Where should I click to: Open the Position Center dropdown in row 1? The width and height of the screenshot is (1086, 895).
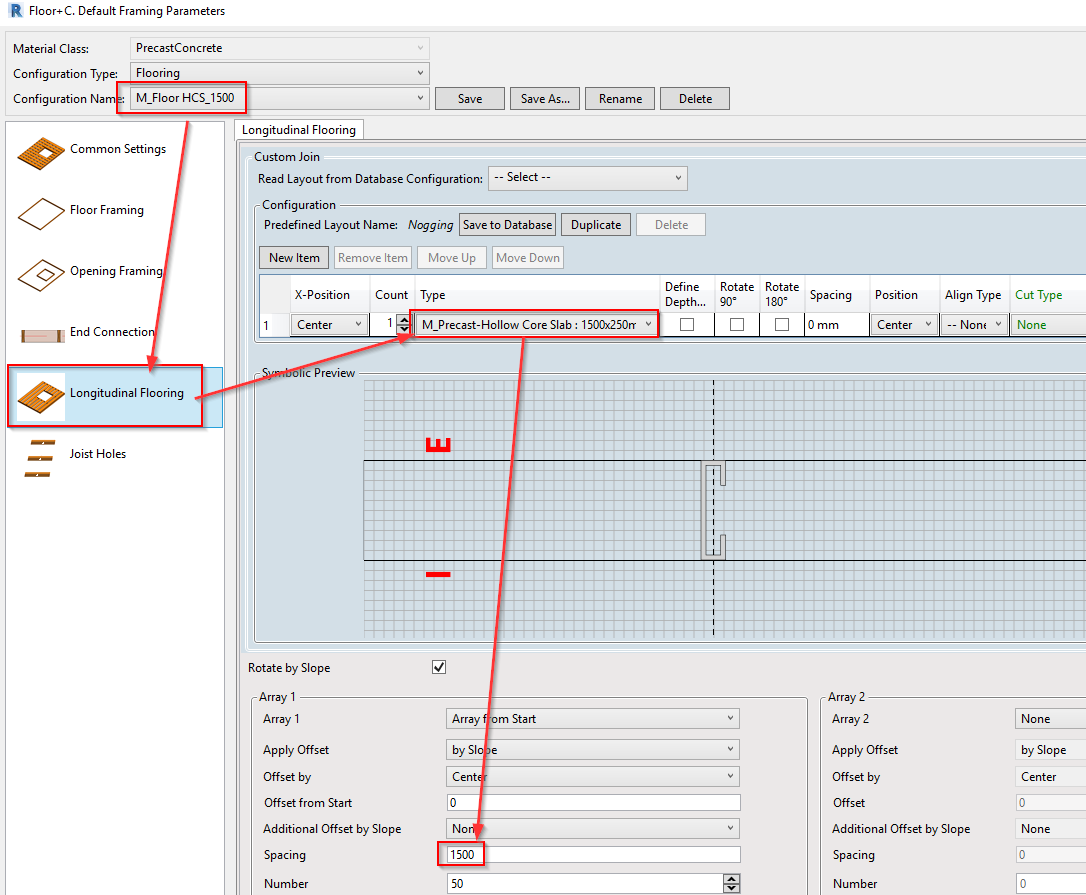coord(905,324)
